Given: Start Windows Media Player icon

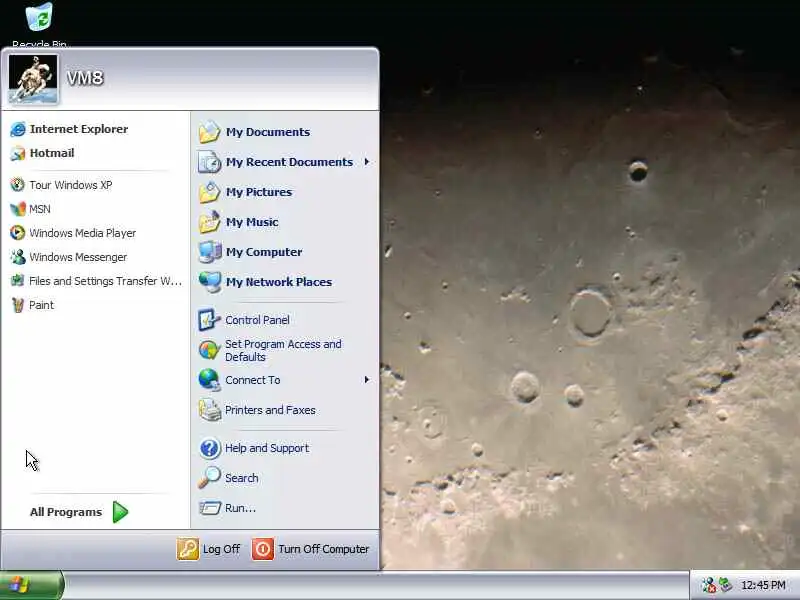Looking at the screenshot, I should coord(17,233).
